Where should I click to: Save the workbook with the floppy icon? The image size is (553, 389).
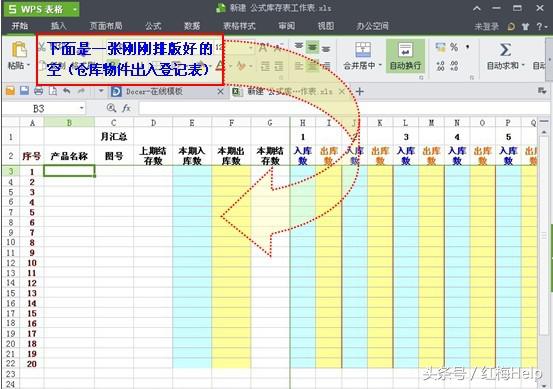point(24,91)
